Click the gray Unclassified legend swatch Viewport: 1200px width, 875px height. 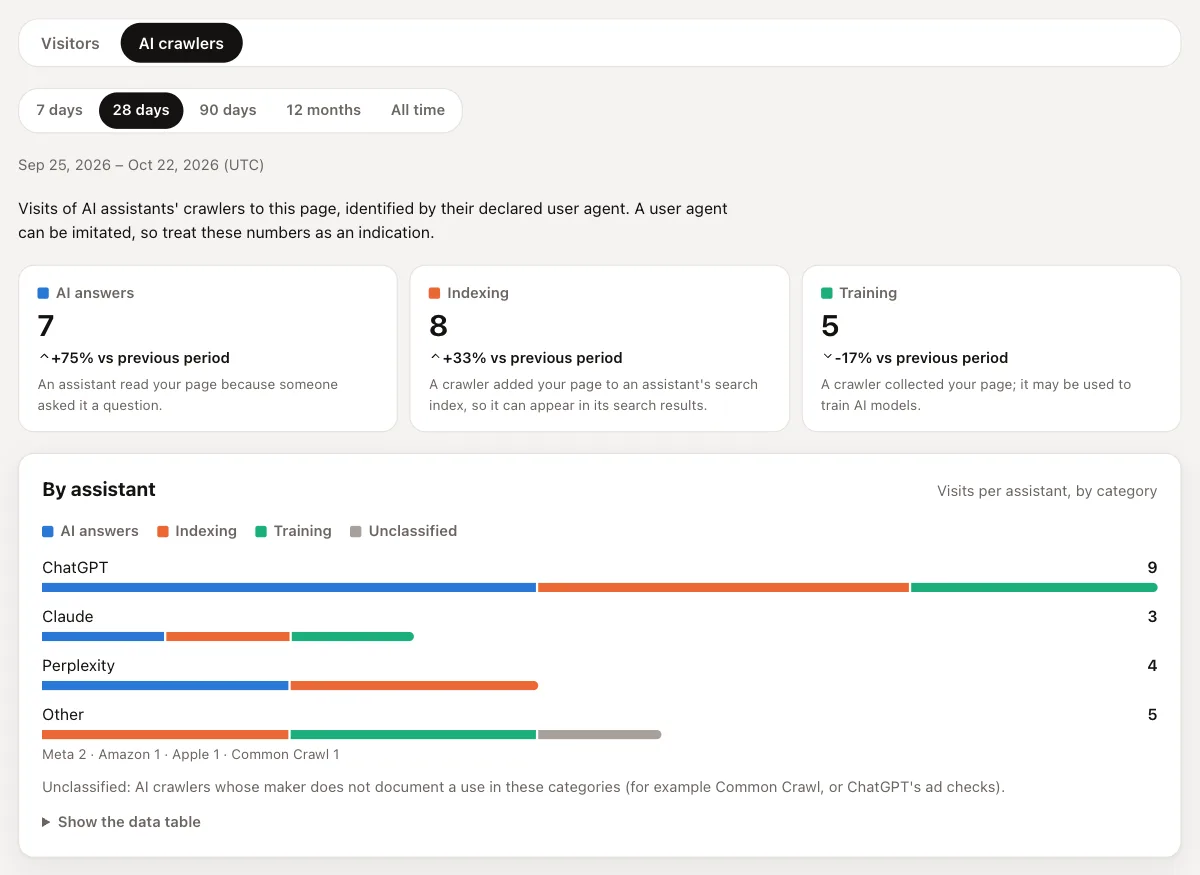(x=355, y=531)
